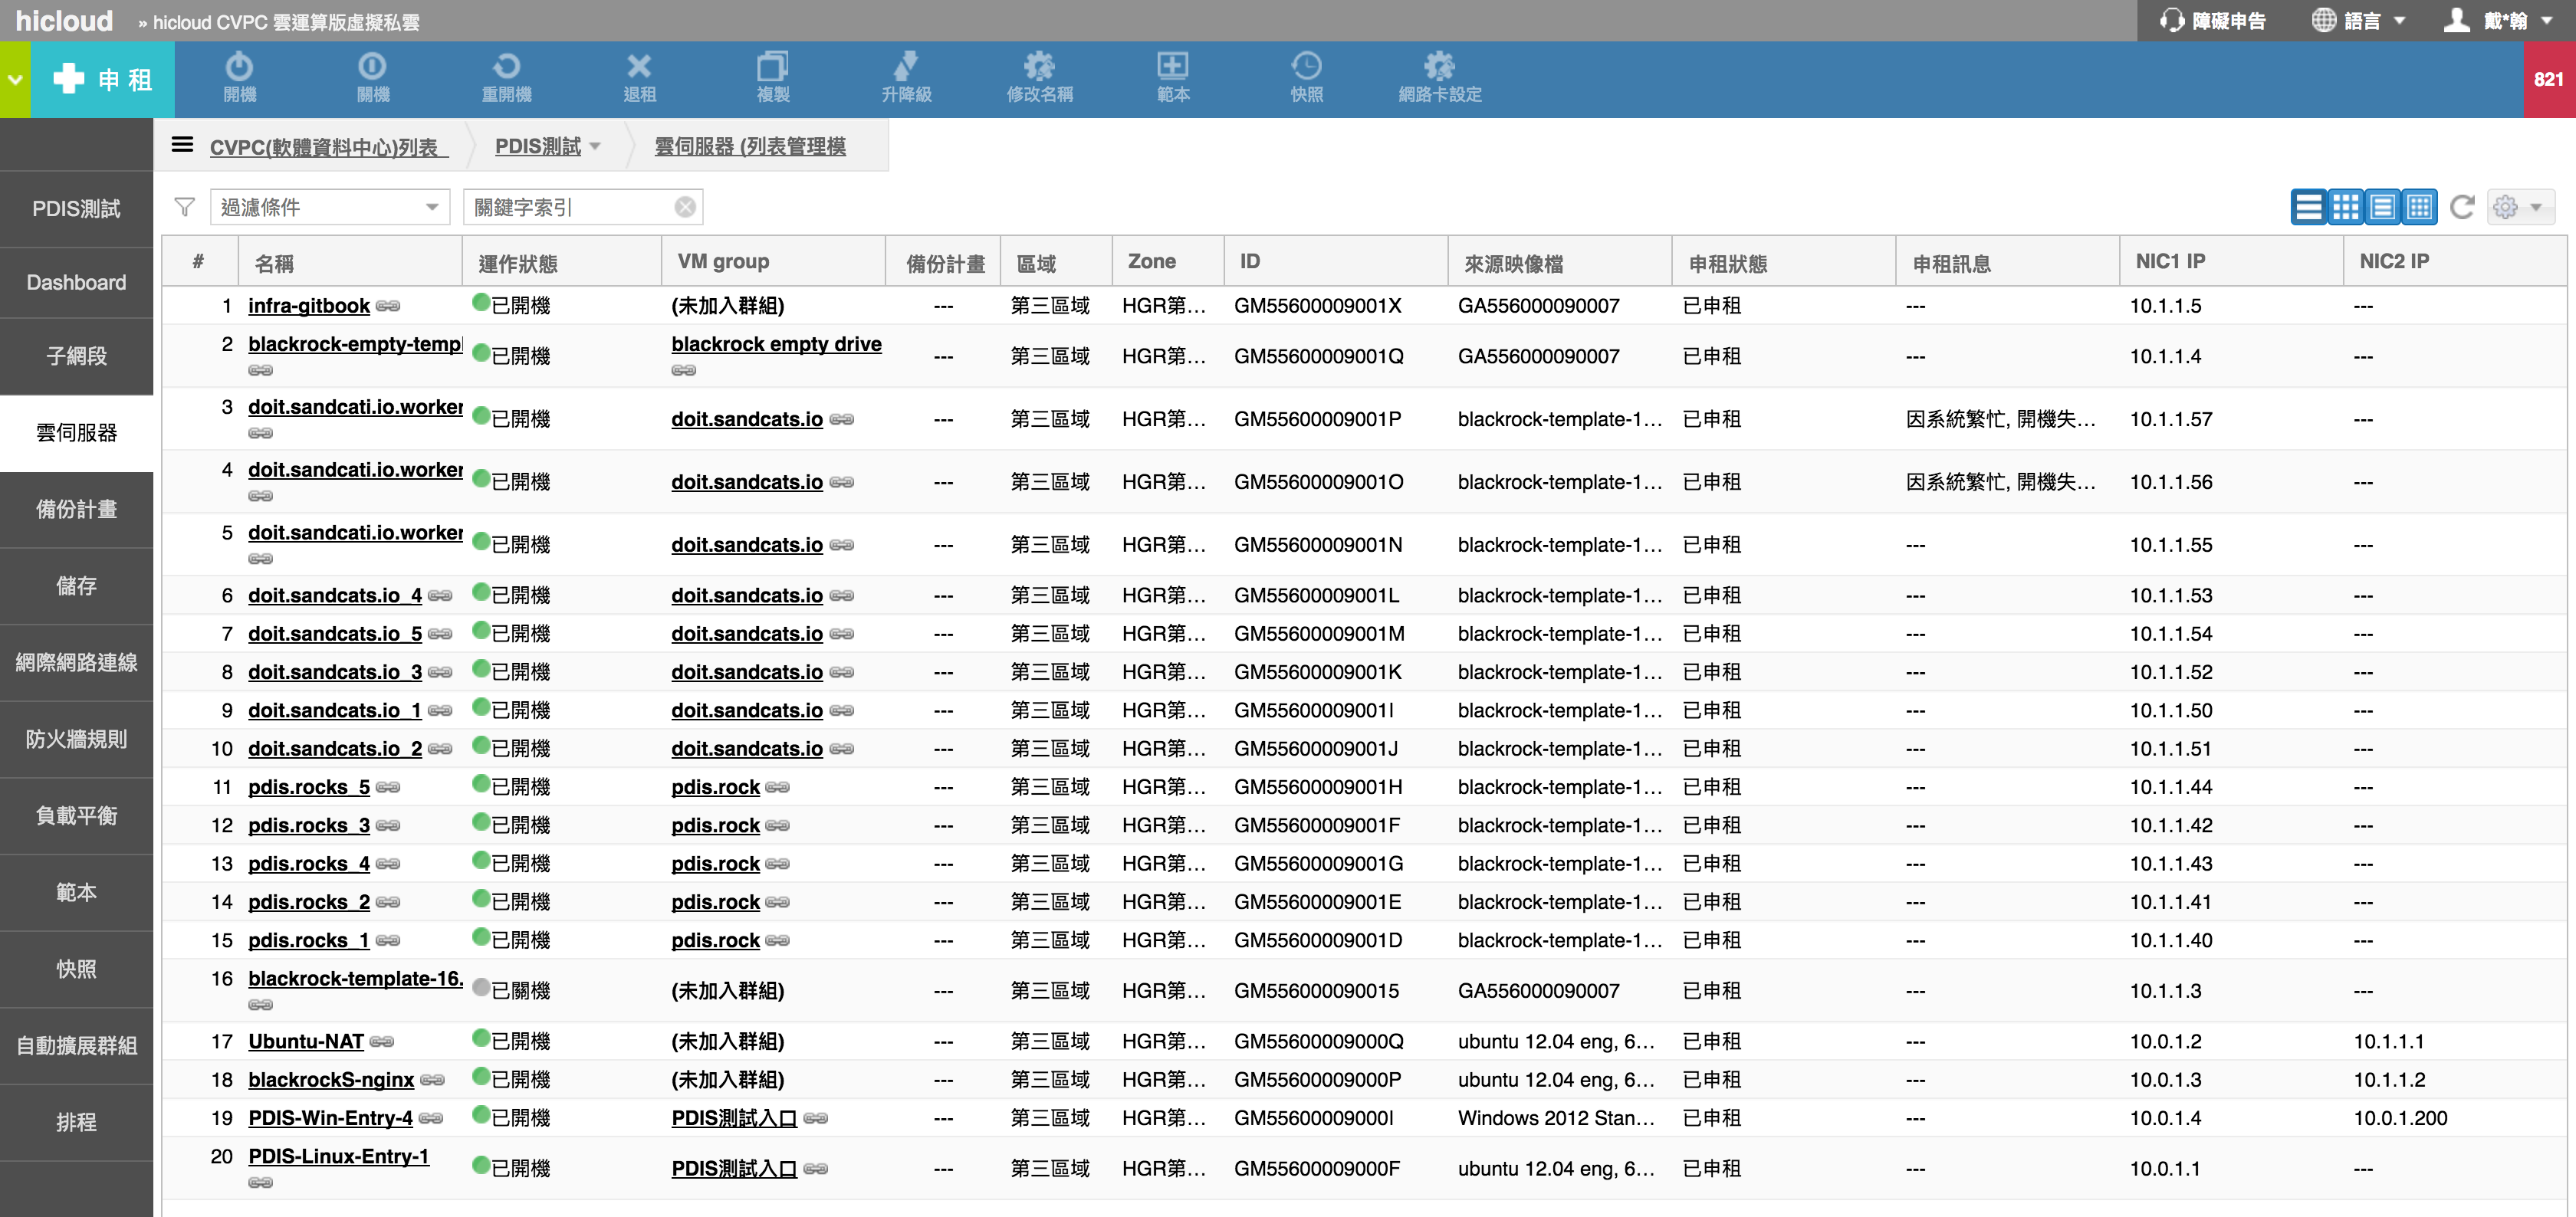Toggle the hamburger menu in the breadcrumb
Screen dimensions: 2576x1217
click(x=182, y=145)
